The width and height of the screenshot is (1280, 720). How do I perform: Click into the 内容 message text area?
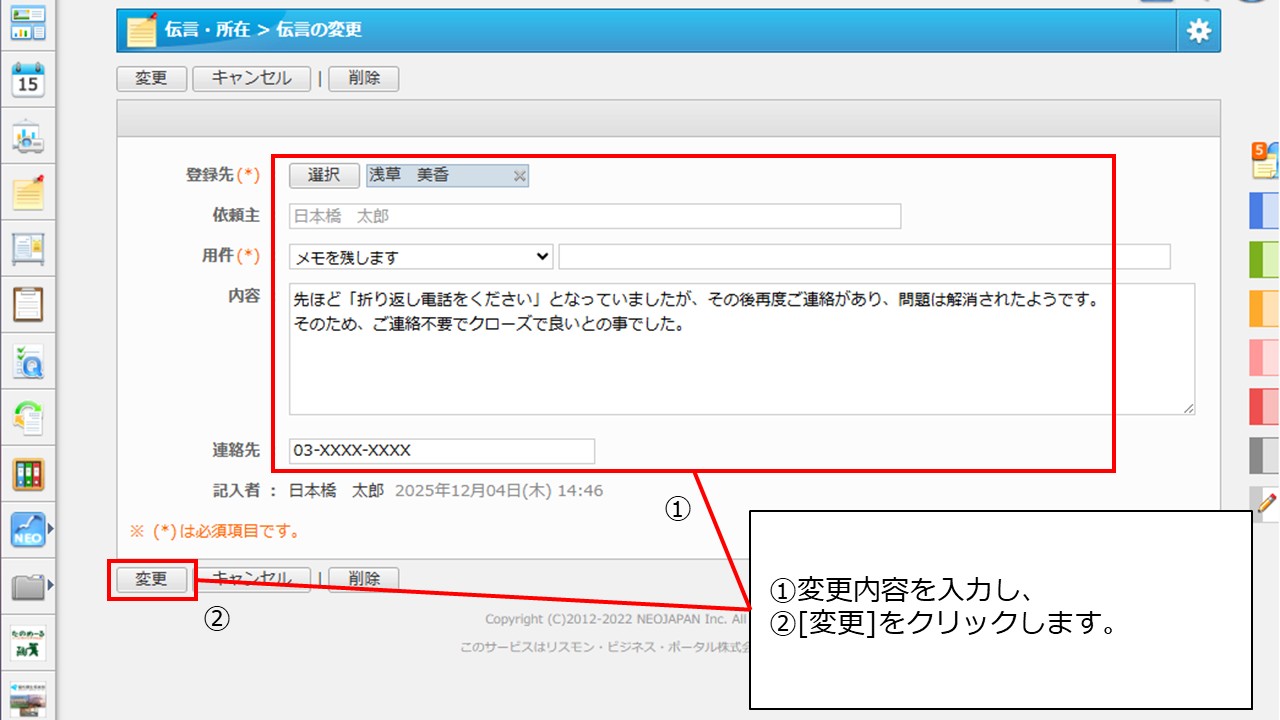click(x=742, y=349)
